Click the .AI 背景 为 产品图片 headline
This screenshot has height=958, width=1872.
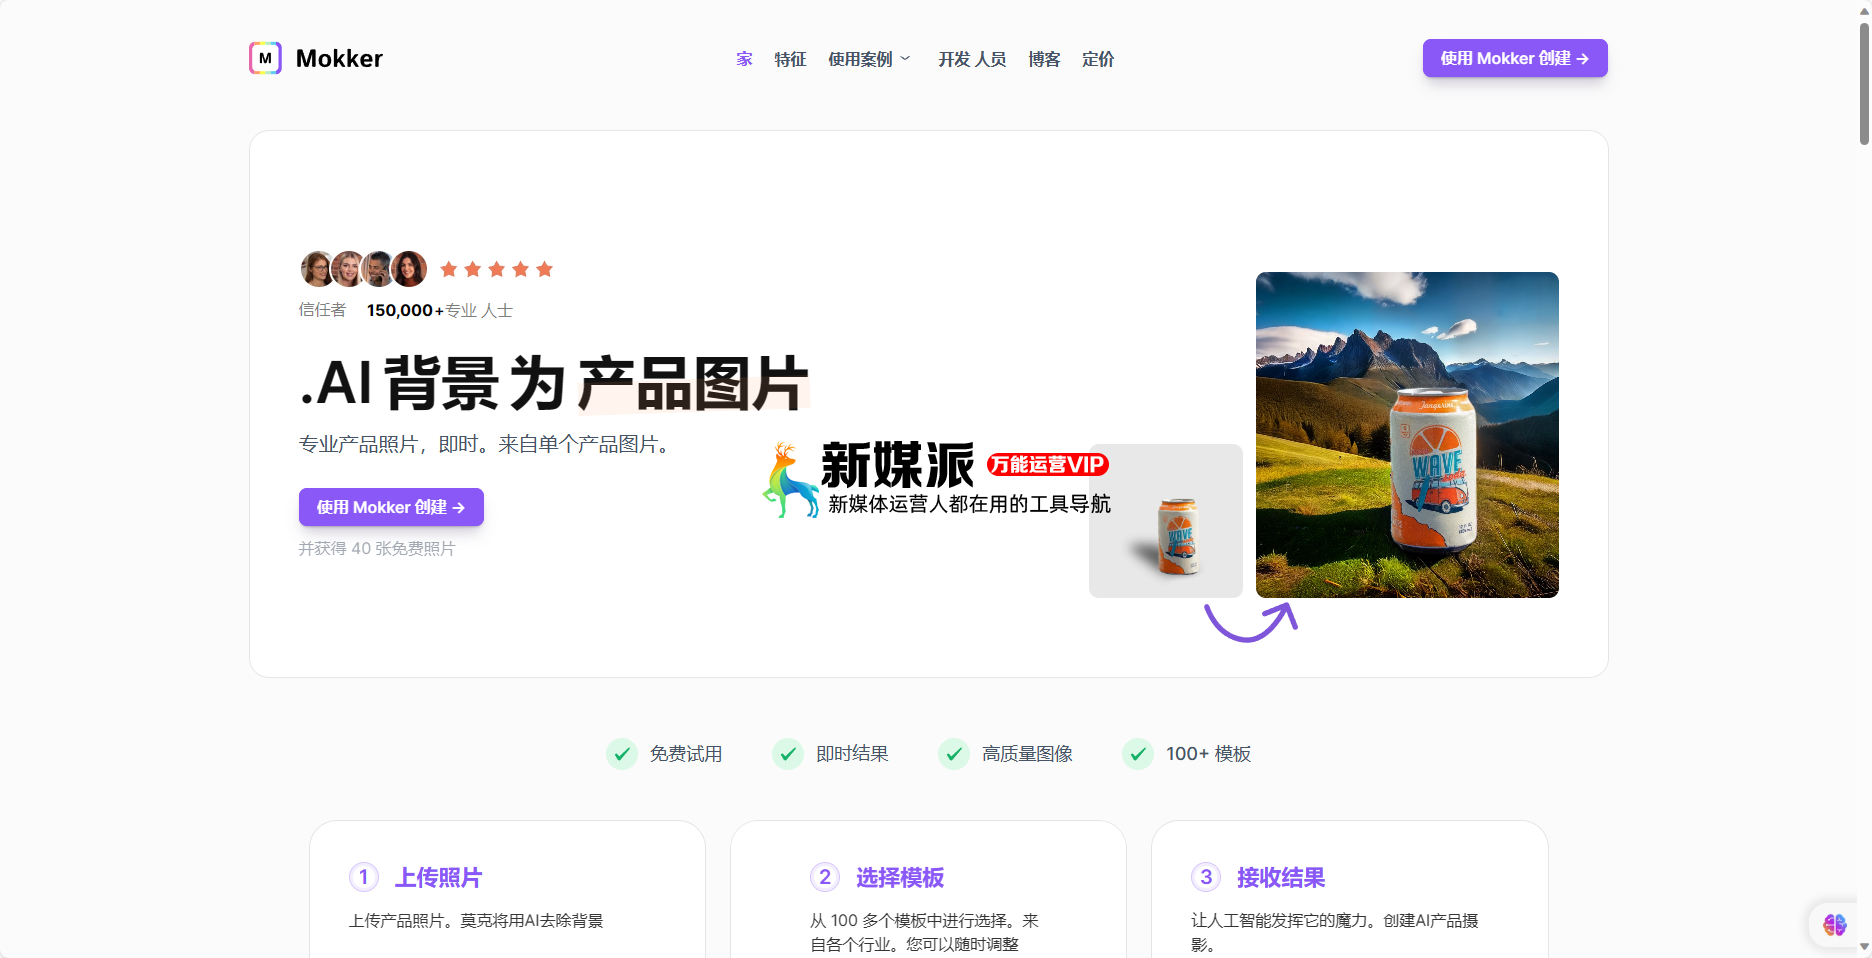pyautogui.click(x=554, y=383)
